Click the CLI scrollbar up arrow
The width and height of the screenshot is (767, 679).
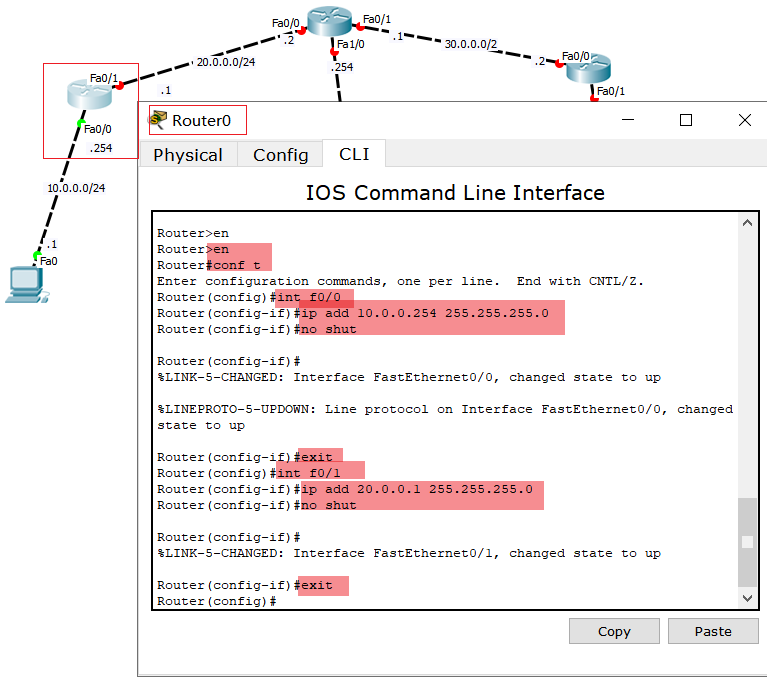coord(747,223)
